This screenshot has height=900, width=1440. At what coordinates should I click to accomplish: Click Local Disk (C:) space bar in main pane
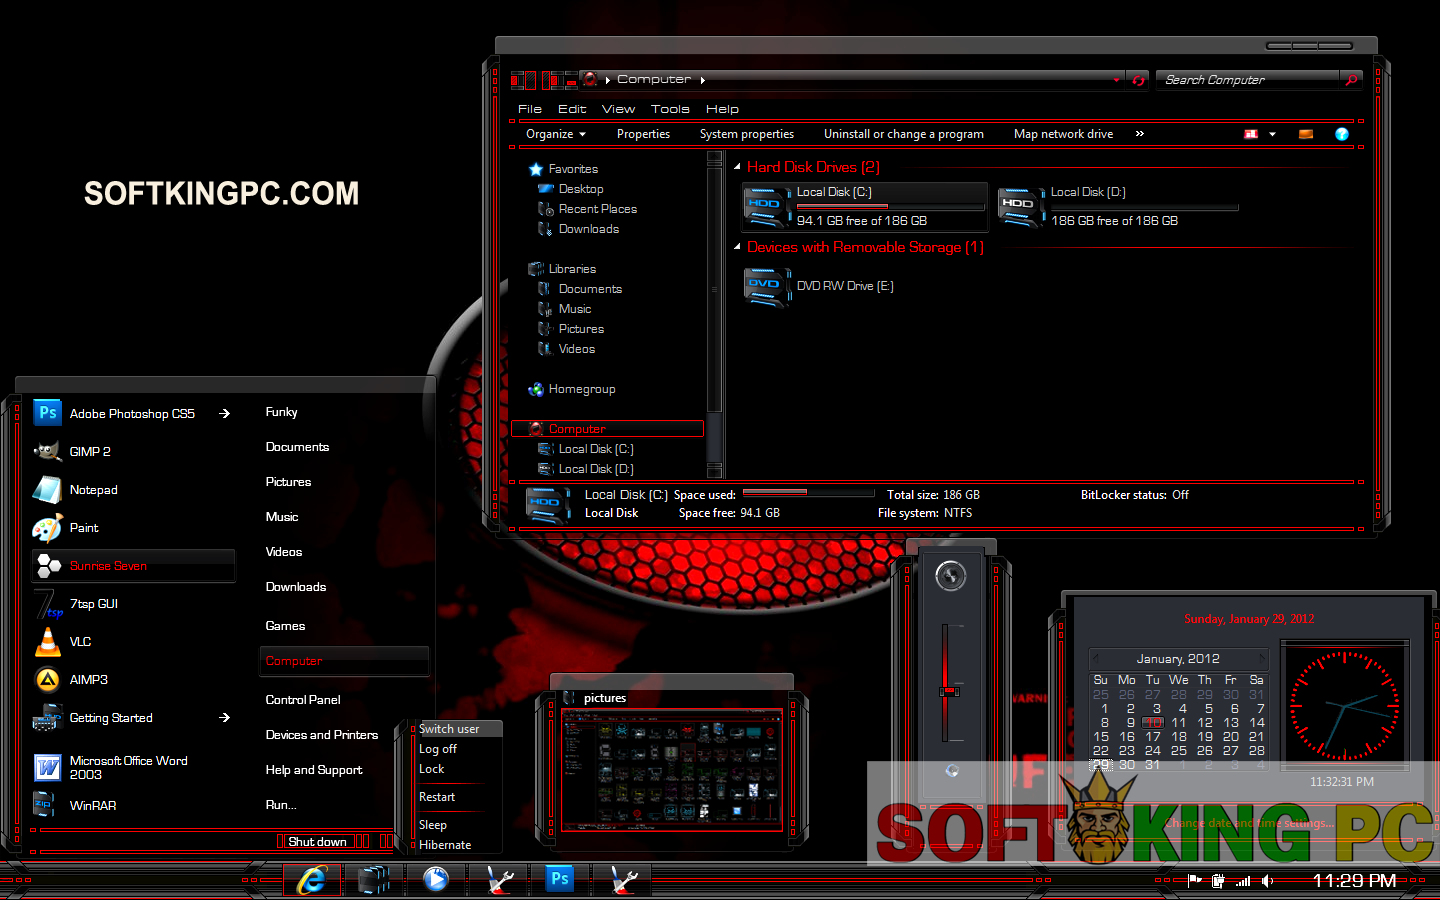point(890,206)
